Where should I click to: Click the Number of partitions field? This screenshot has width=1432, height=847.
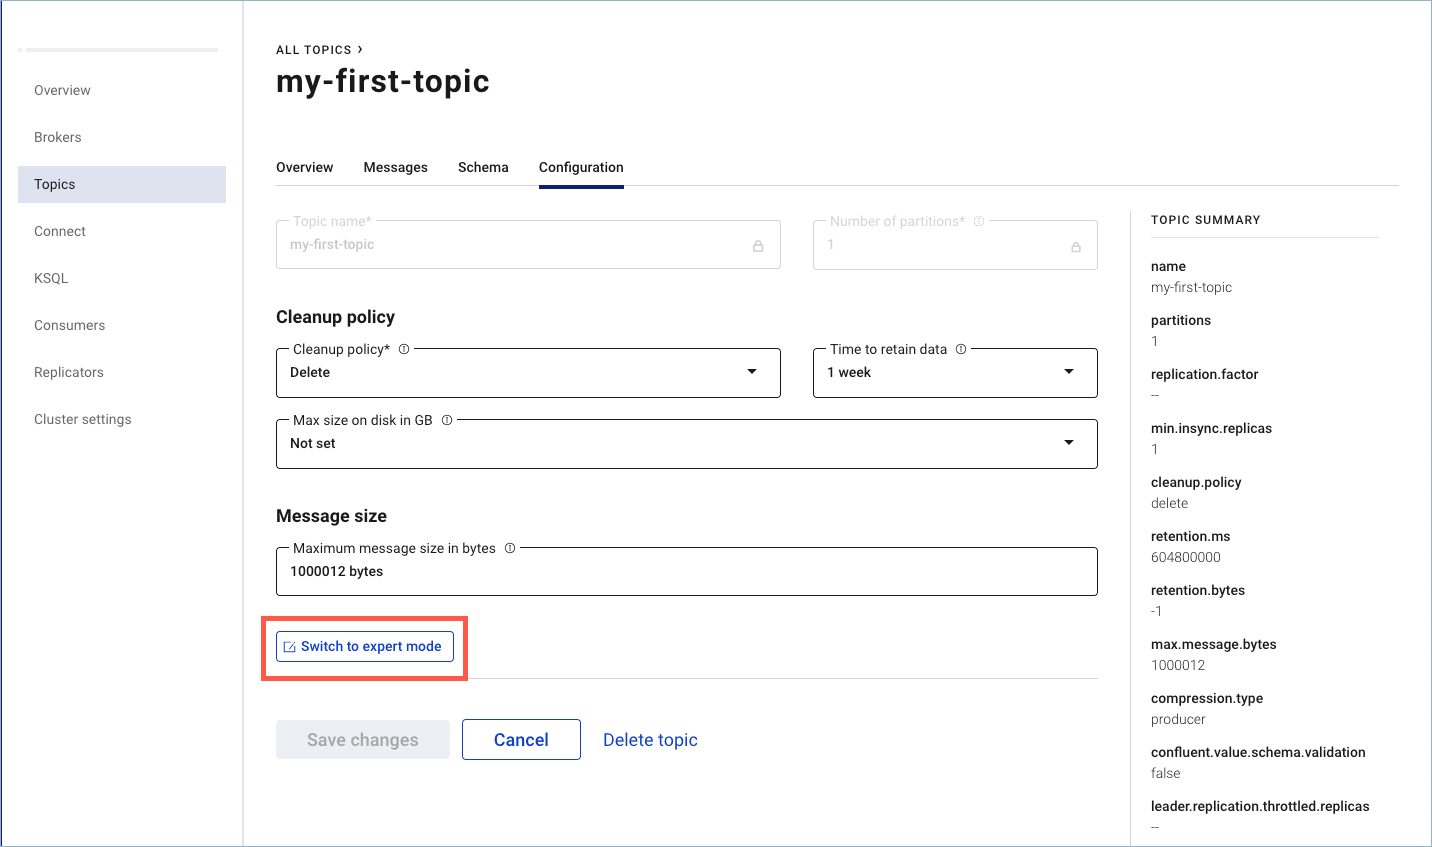955,245
